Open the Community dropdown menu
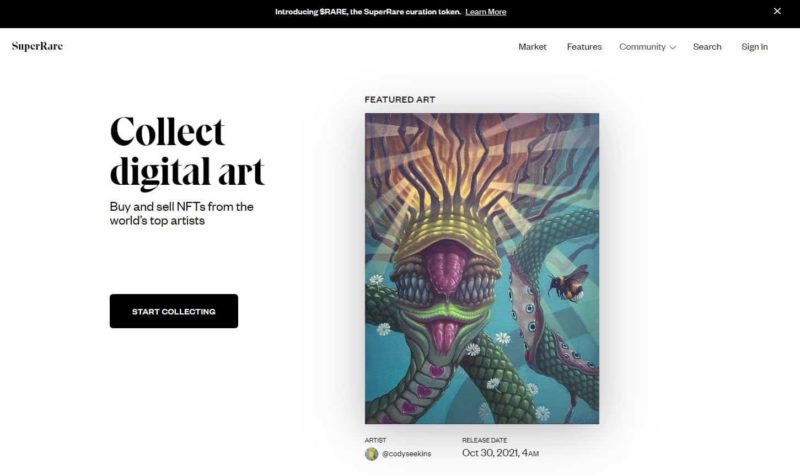This screenshot has width=800, height=475. (643, 47)
